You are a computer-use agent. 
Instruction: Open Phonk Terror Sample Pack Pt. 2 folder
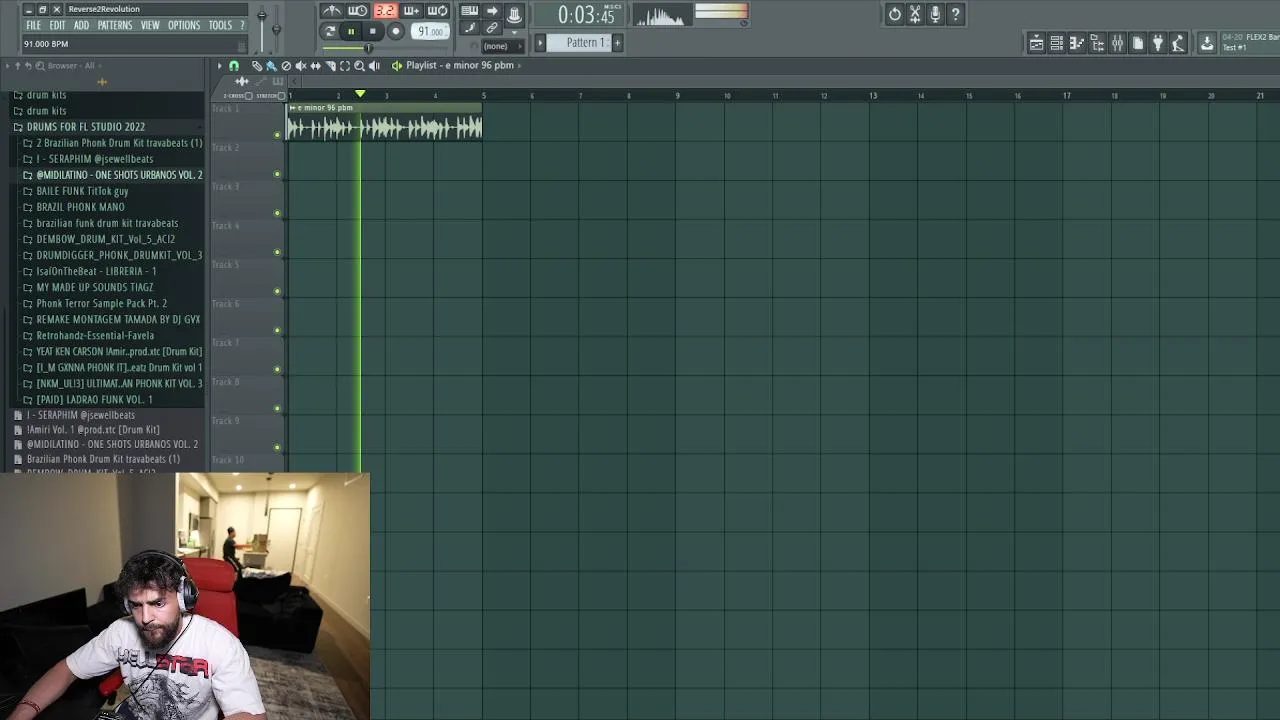pyautogui.click(x=101, y=303)
